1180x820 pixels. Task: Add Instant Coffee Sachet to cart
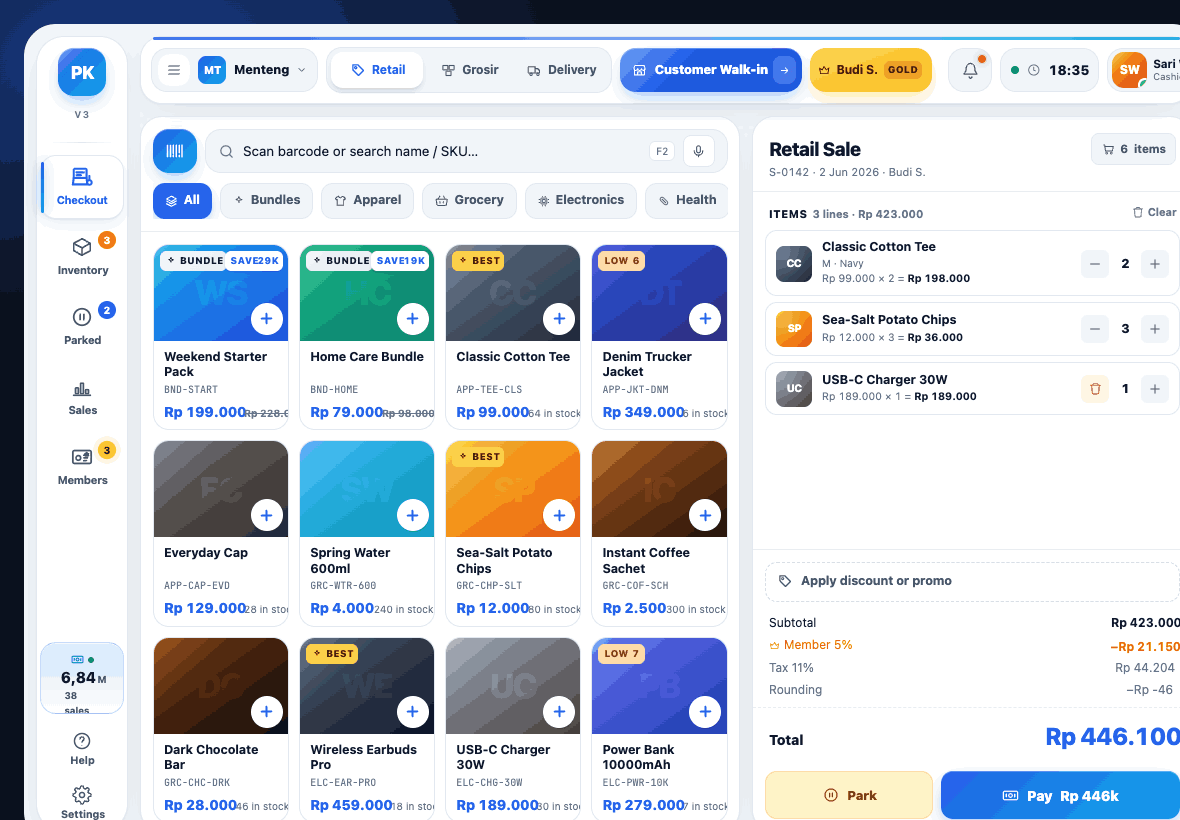point(705,515)
